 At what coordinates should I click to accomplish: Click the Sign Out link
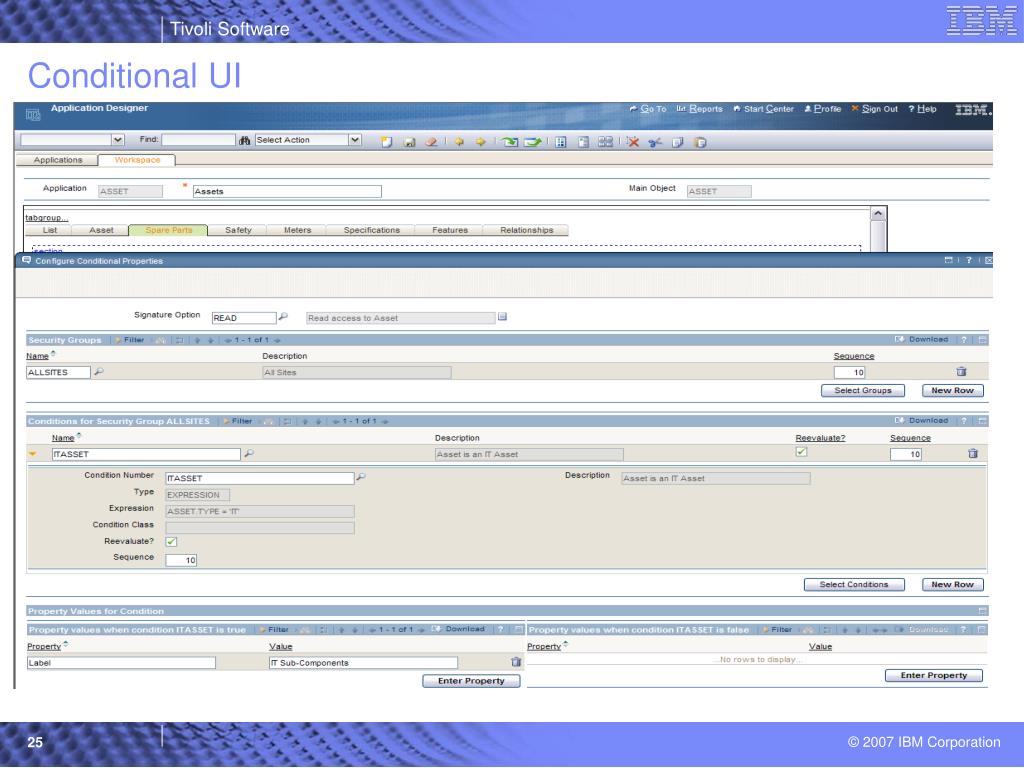(874, 109)
